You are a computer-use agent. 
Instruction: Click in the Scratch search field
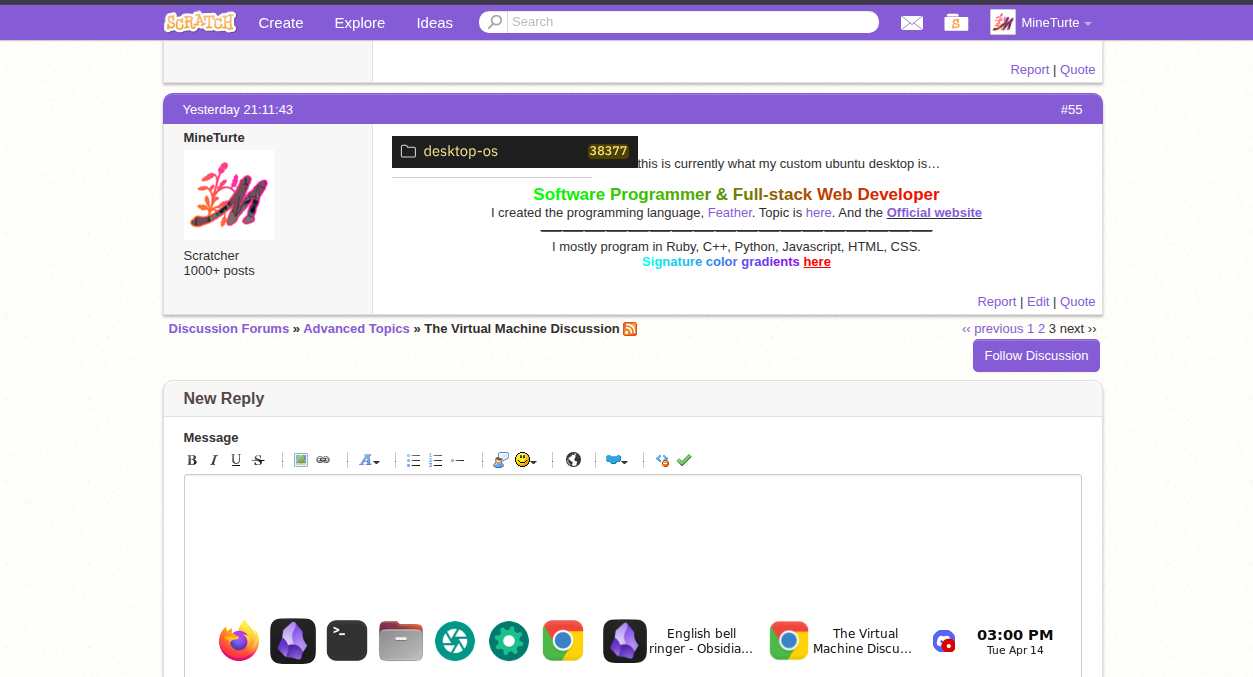click(692, 22)
